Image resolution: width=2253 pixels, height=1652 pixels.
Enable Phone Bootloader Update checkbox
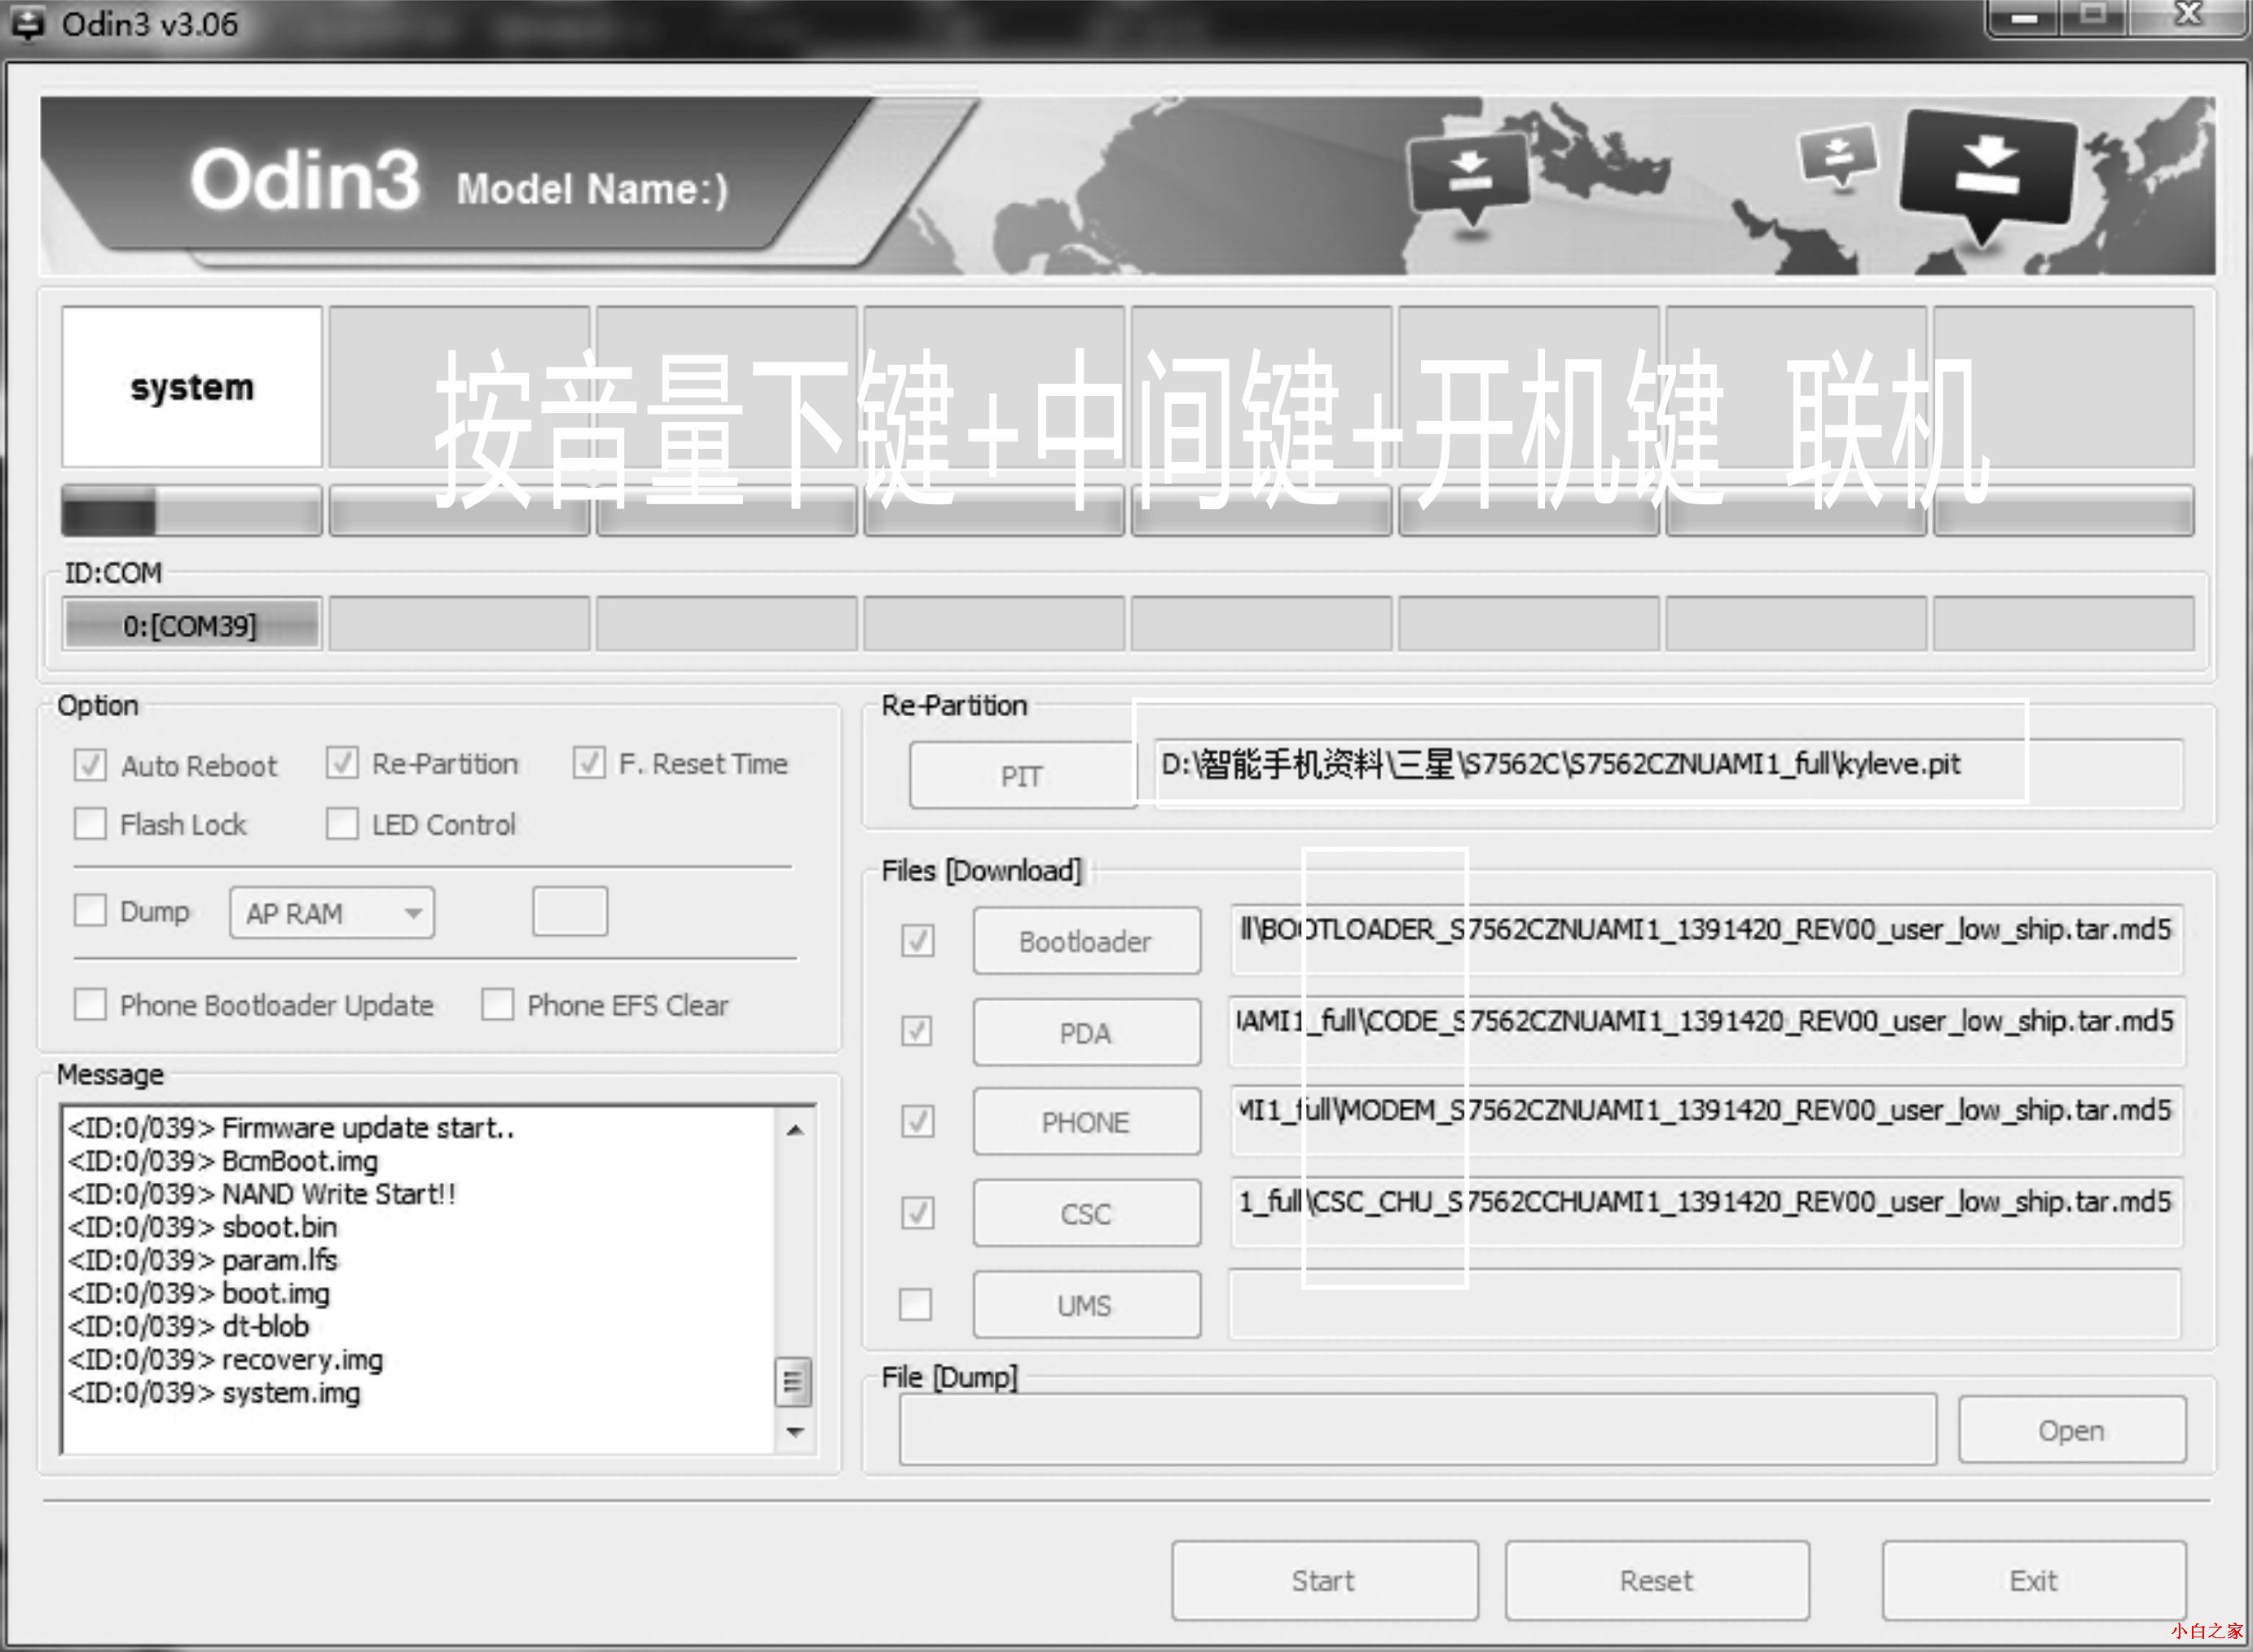tap(90, 1004)
